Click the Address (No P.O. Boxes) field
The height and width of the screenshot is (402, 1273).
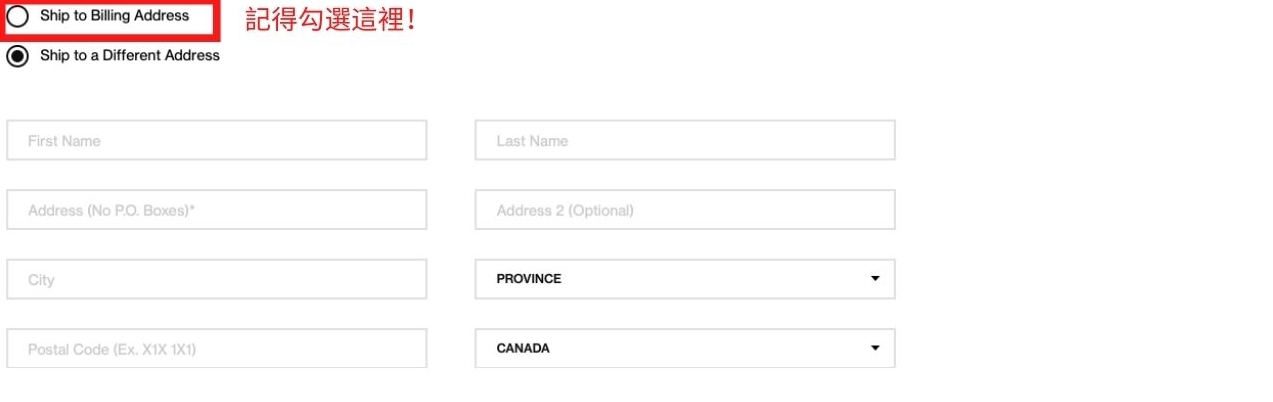[216, 210]
